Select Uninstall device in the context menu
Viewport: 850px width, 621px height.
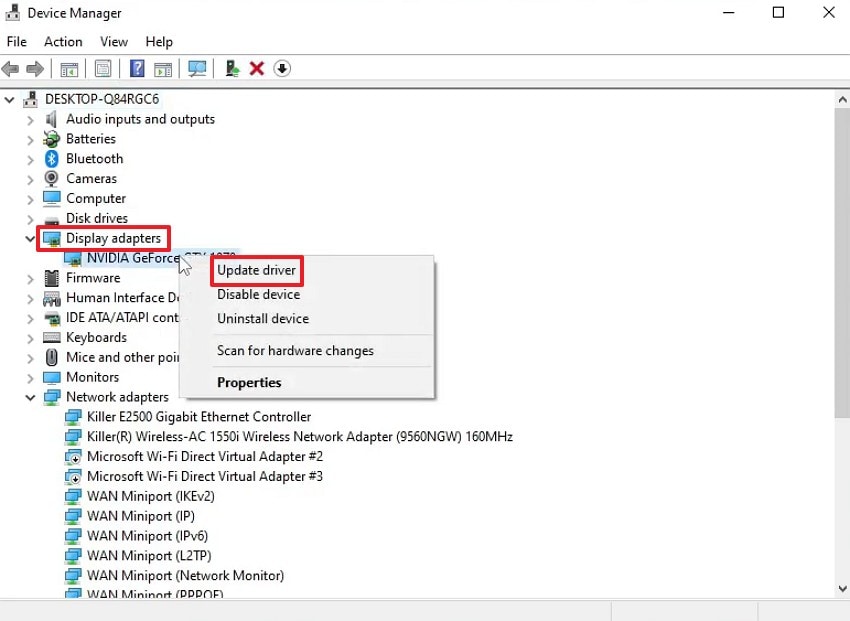click(262, 318)
